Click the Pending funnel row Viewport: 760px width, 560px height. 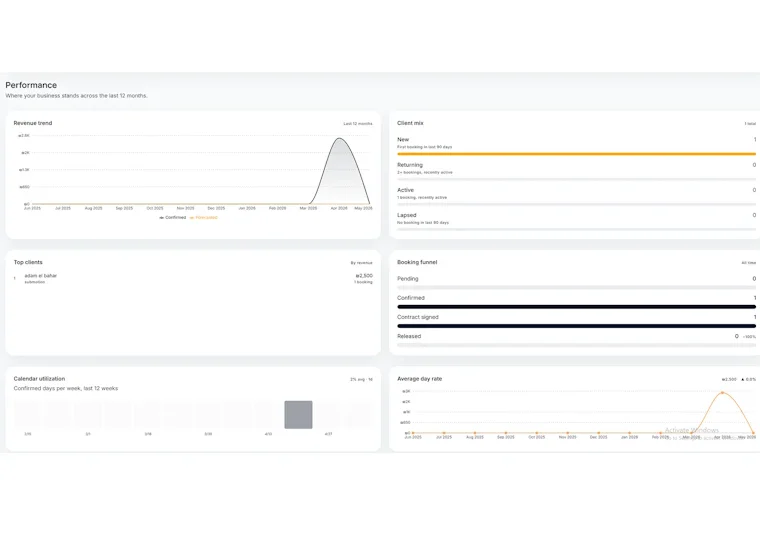point(576,283)
